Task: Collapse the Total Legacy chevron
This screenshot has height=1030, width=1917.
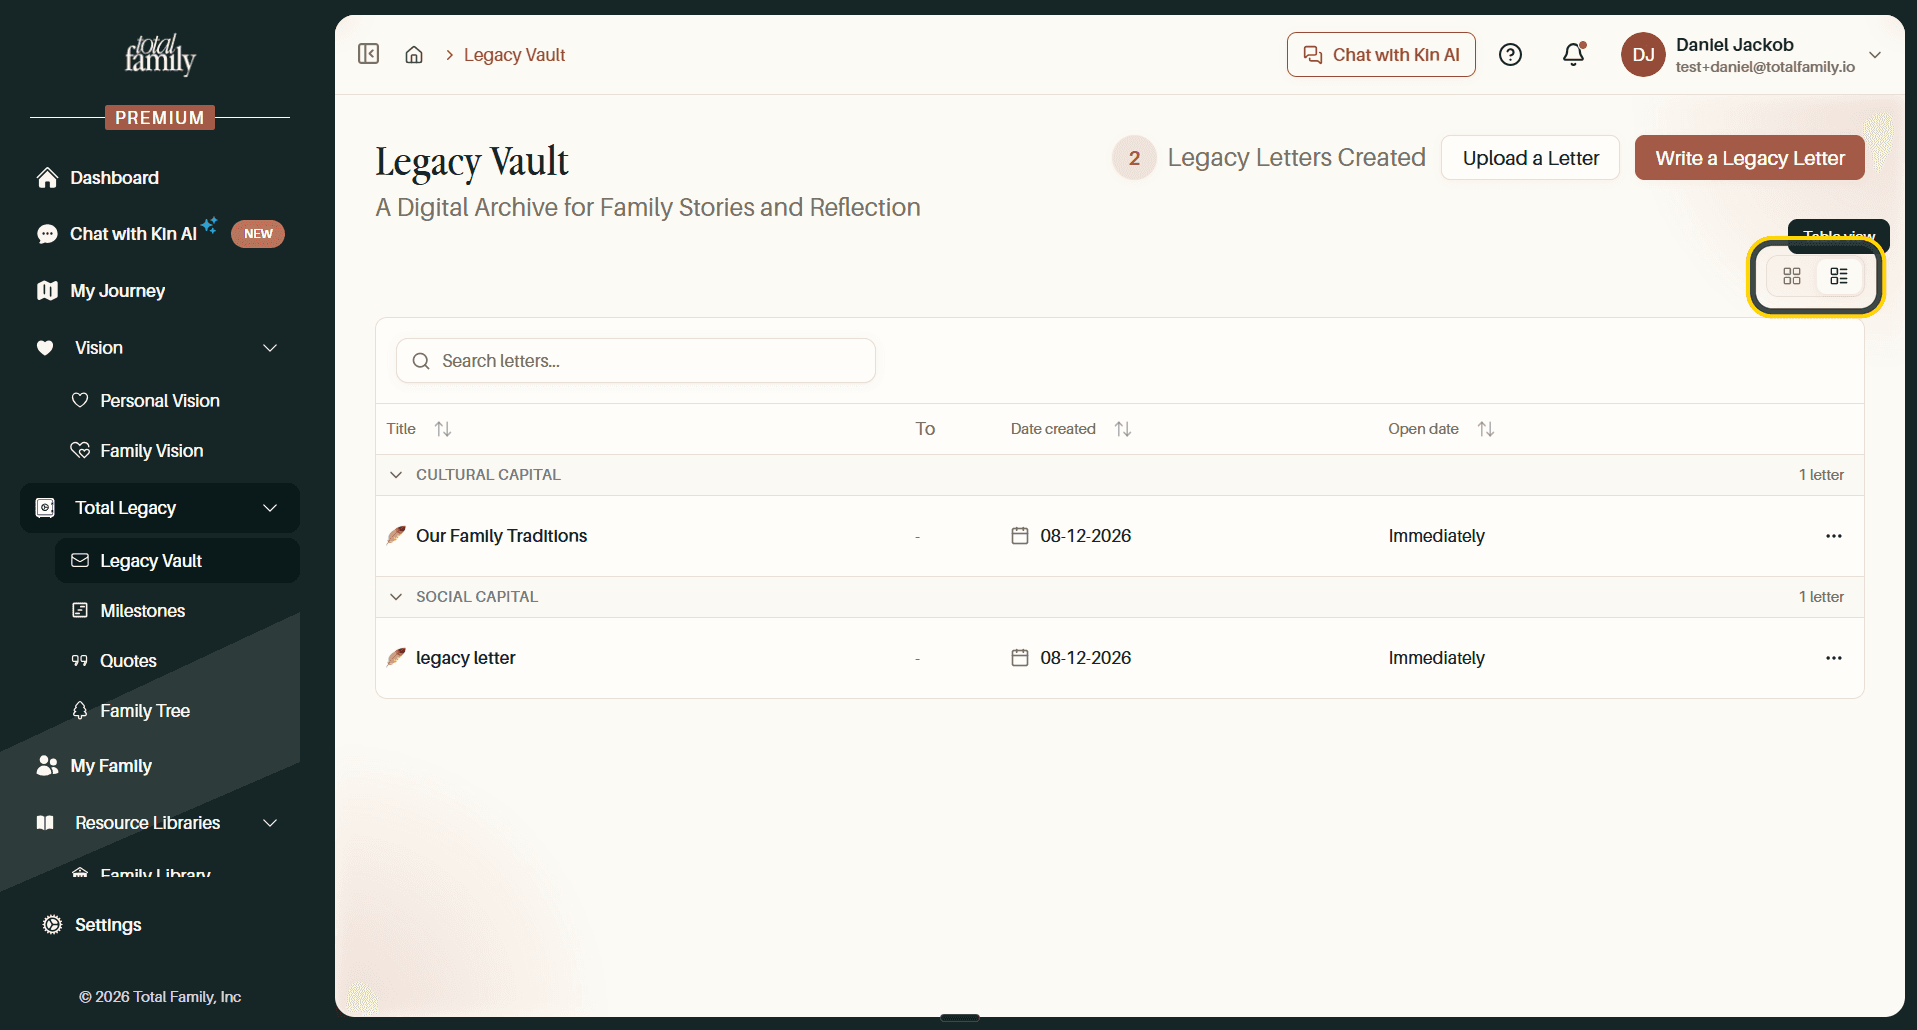Action: pos(270,508)
